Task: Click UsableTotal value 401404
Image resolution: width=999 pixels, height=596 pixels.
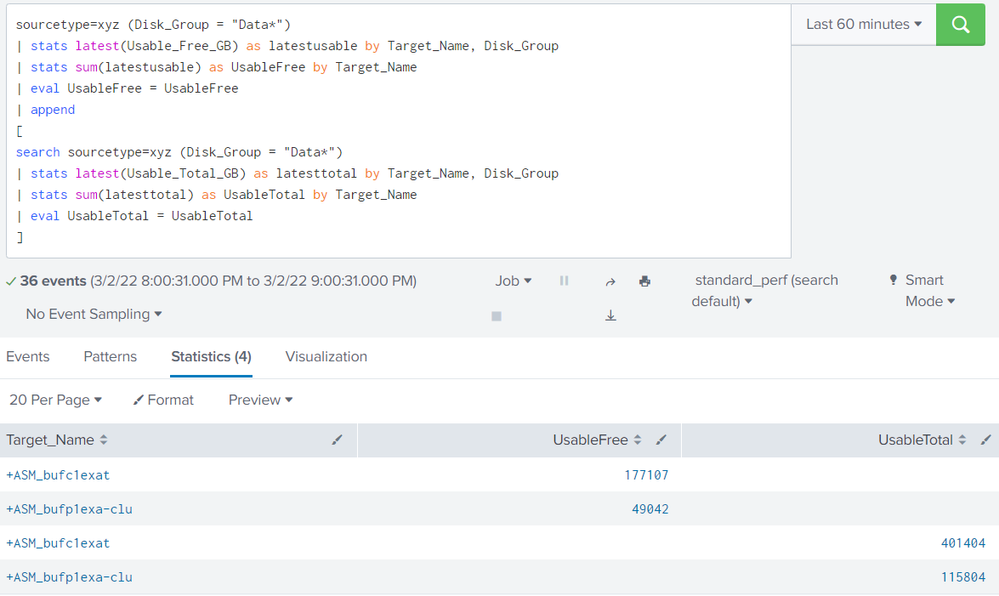Action: tap(963, 543)
